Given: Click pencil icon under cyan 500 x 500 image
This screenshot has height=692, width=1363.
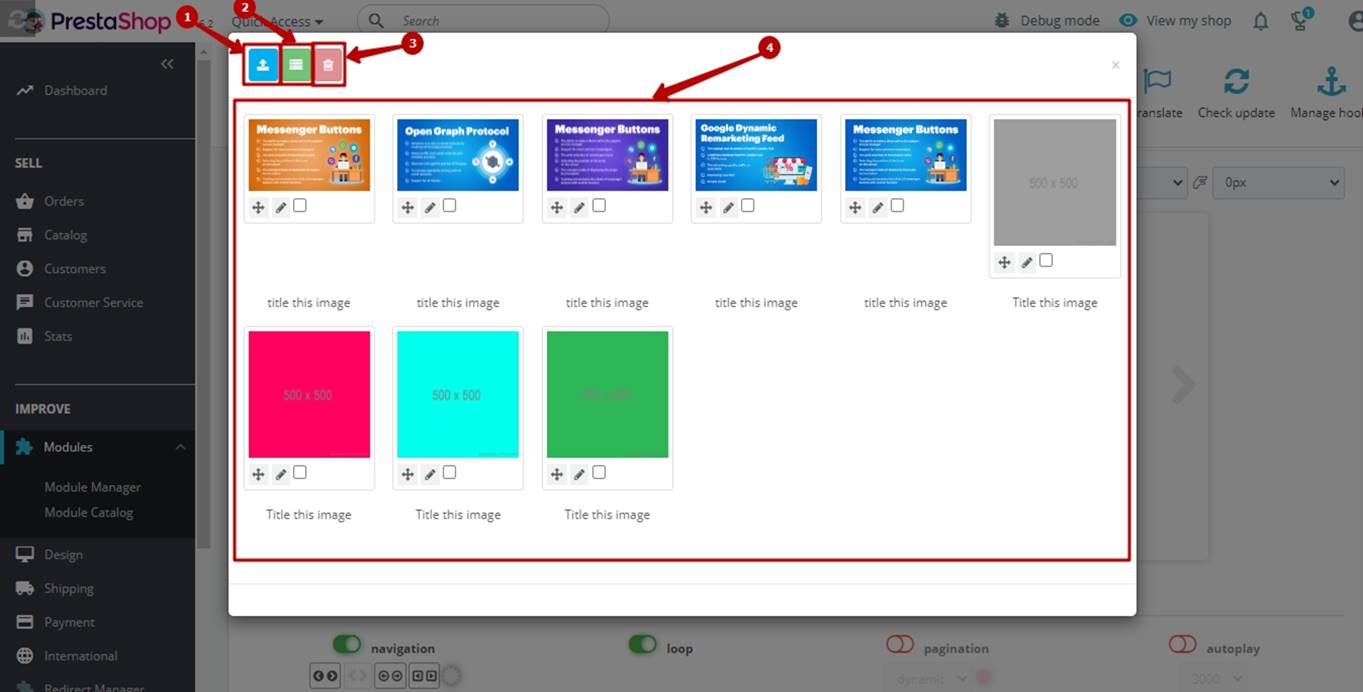Looking at the screenshot, I should [430, 474].
